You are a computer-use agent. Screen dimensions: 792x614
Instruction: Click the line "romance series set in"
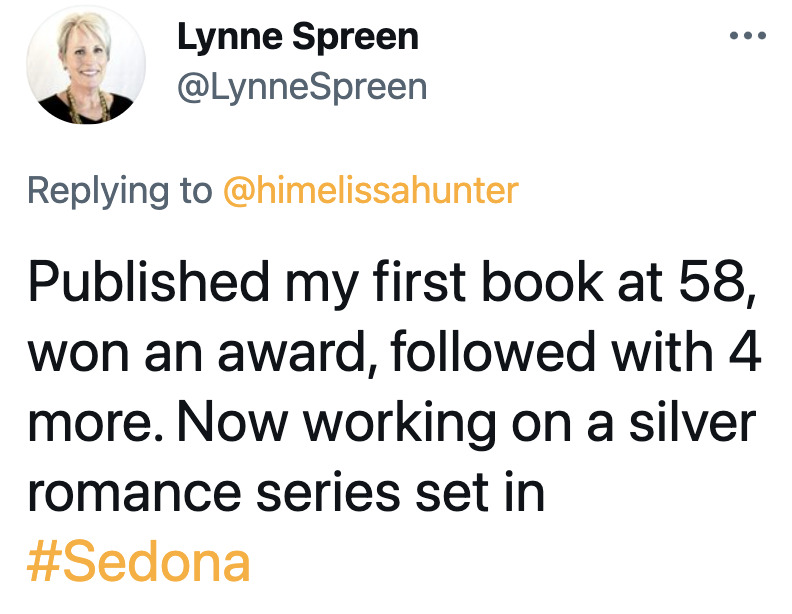click(x=286, y=492)
